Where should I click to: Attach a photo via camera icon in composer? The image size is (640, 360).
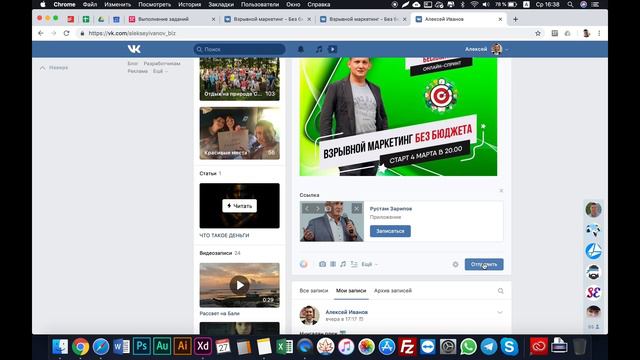pyautogui.click(x=322, y=264)
